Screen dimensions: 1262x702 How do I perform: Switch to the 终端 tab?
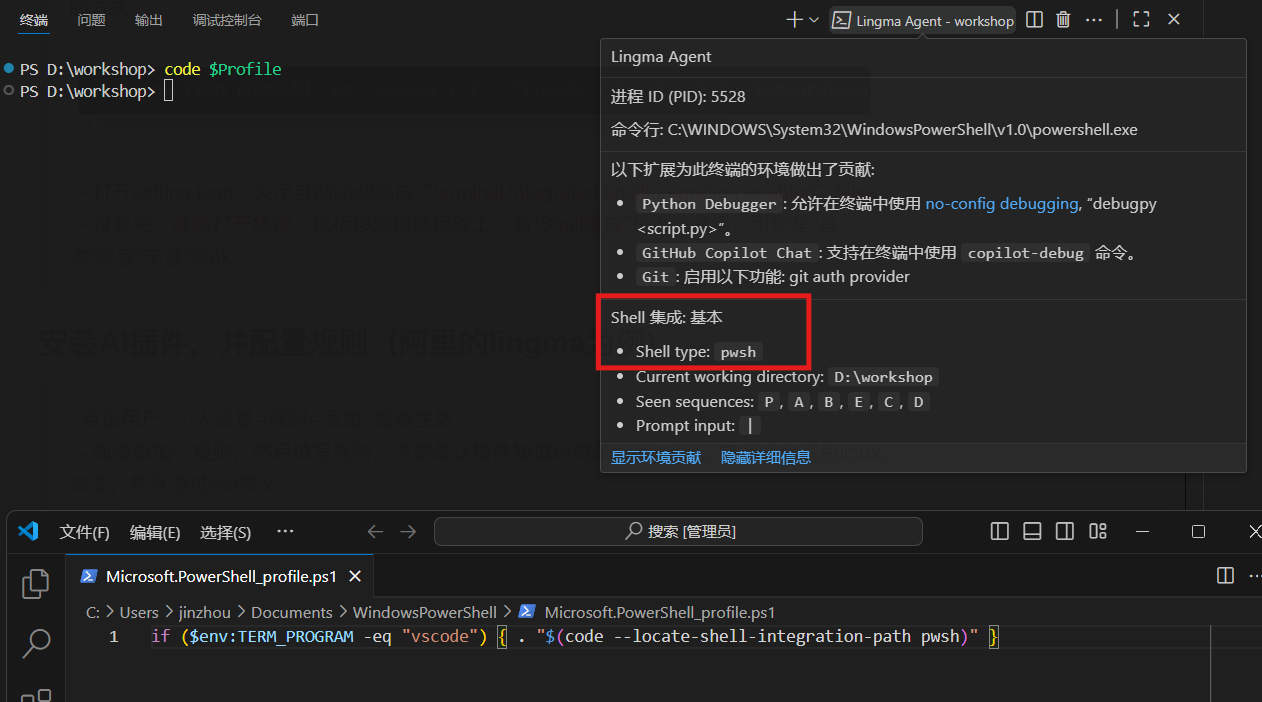(34, 19)
